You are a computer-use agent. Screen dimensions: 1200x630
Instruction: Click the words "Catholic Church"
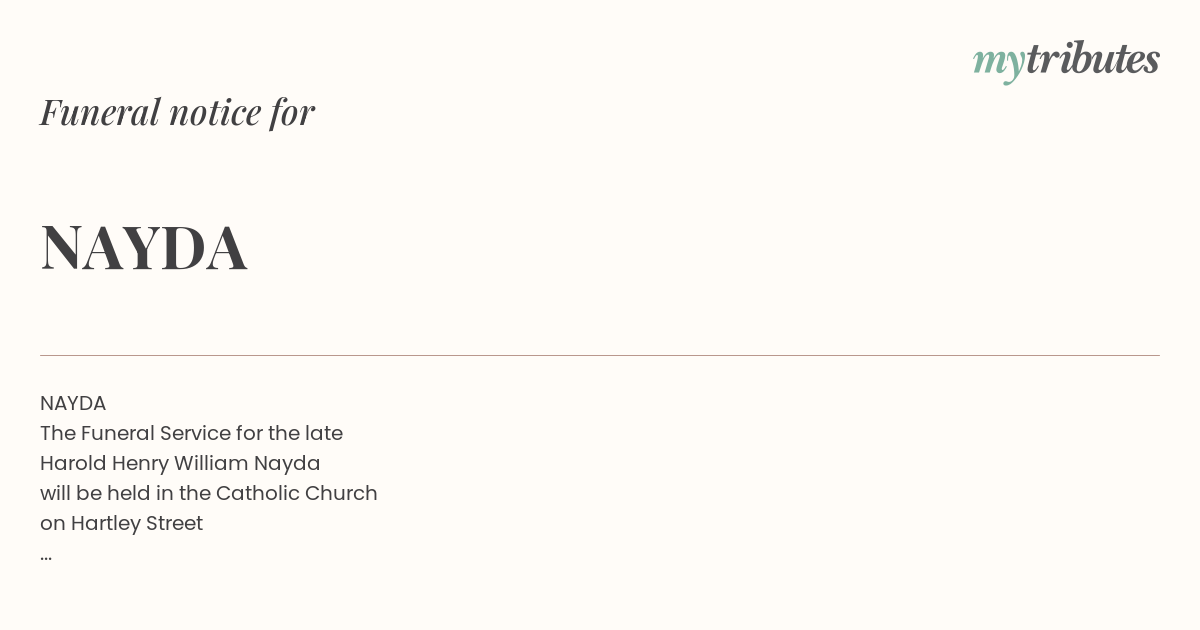click(x=297, y=493)
